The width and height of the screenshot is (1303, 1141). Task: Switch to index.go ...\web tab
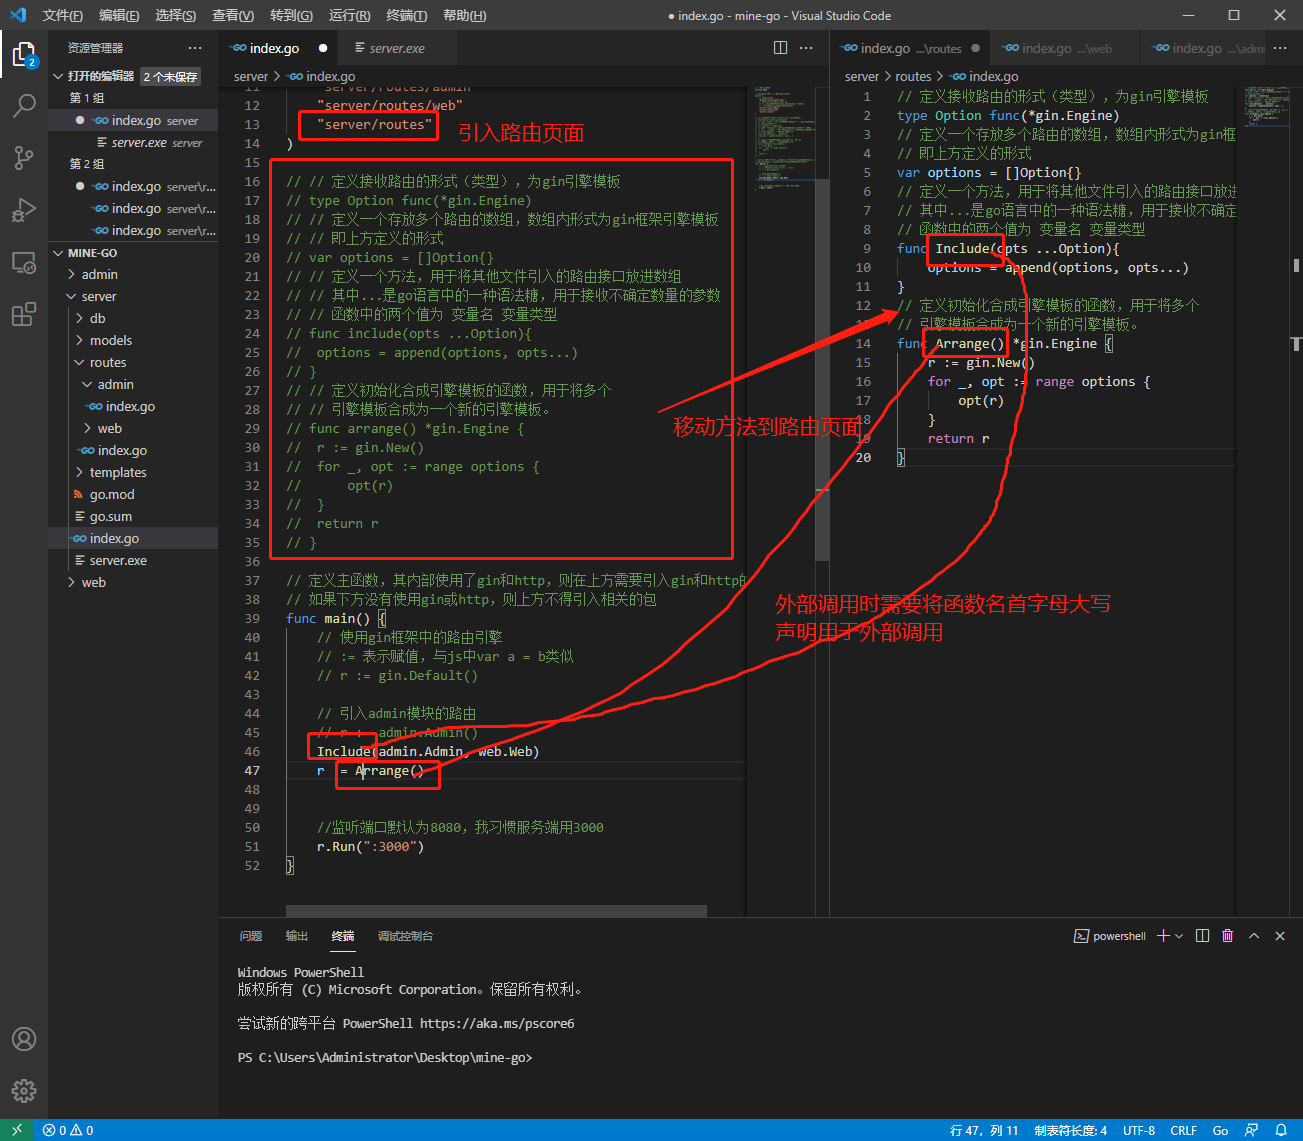[x=1066, y=48]
